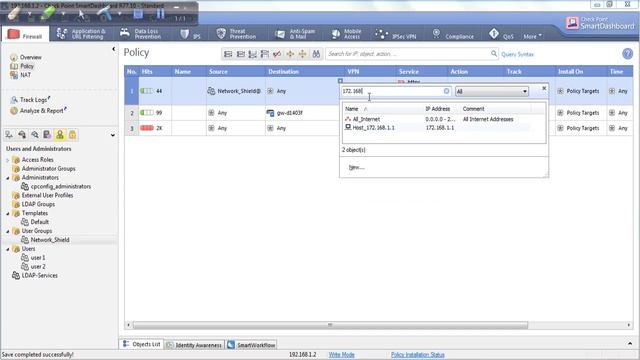This screenshot has height=360, width=640.
Task: Expand the More tabs dropdown
Action: (532, 36)
